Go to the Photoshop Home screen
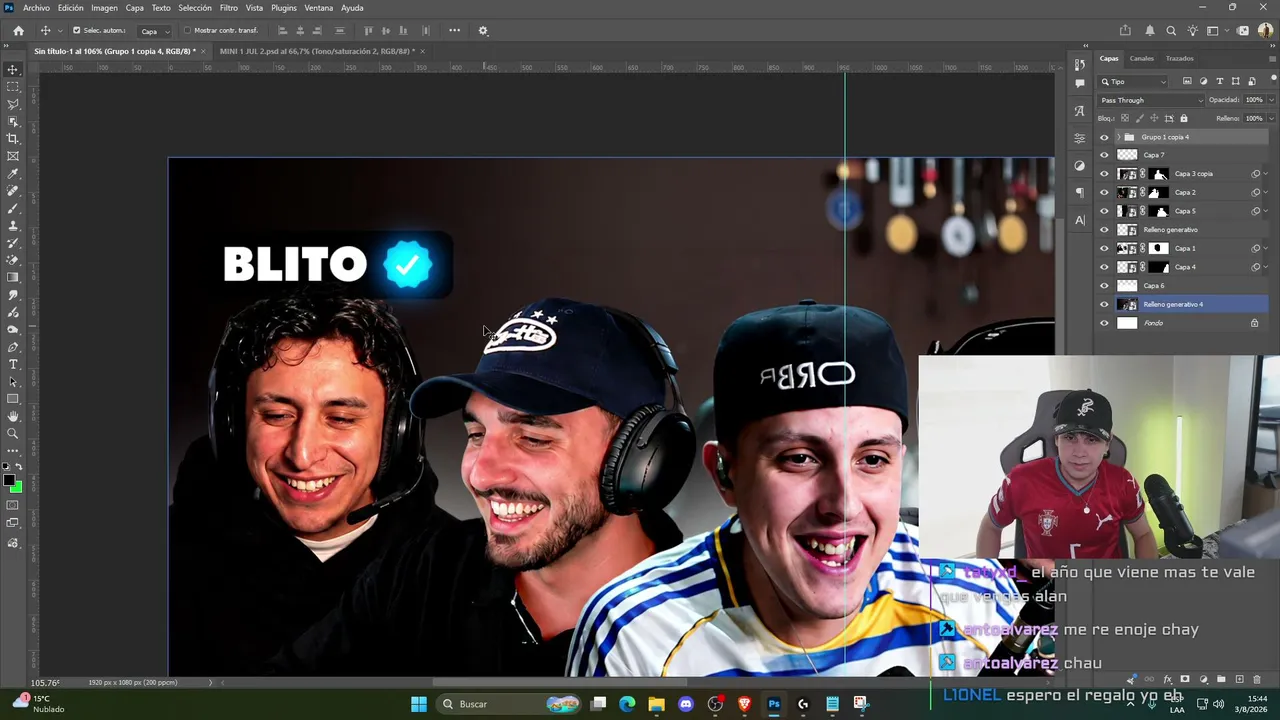Viewport: 1280px width, 720px height. pos(18,30)
